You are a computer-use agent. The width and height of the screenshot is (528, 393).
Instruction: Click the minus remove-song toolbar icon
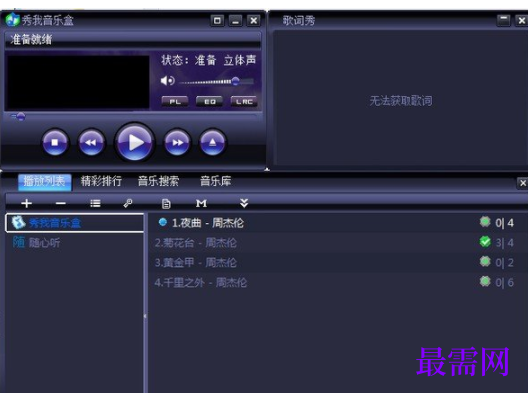(x=61, y=203)
